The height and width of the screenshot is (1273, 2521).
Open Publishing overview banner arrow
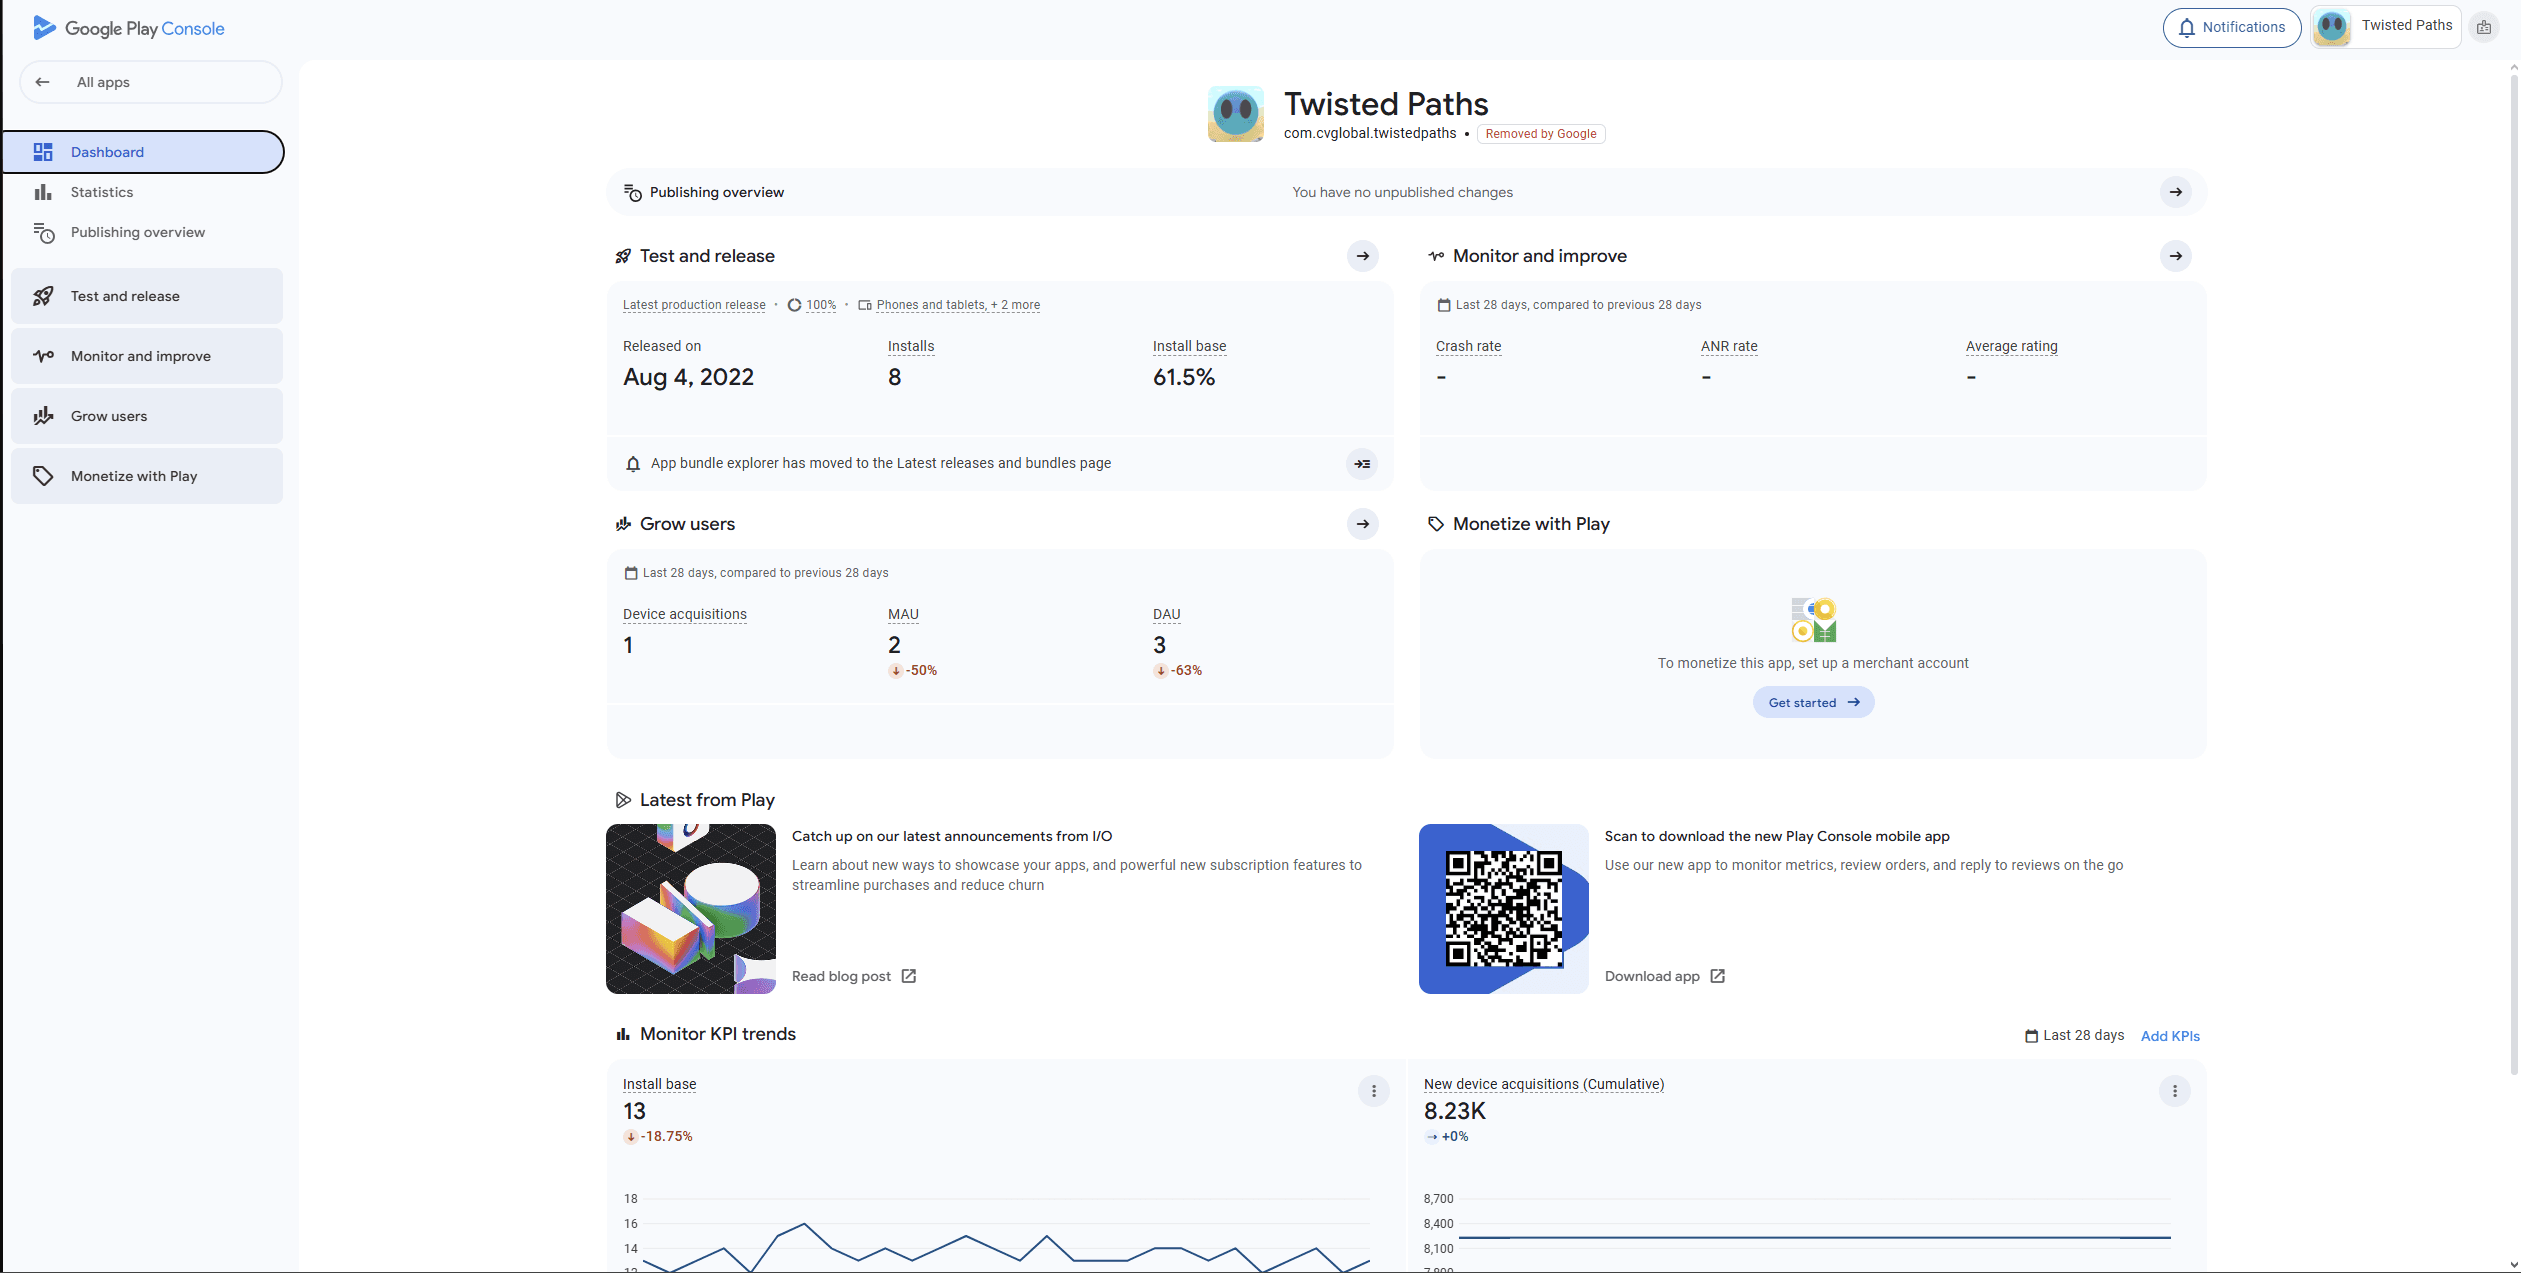point(2175,192)
